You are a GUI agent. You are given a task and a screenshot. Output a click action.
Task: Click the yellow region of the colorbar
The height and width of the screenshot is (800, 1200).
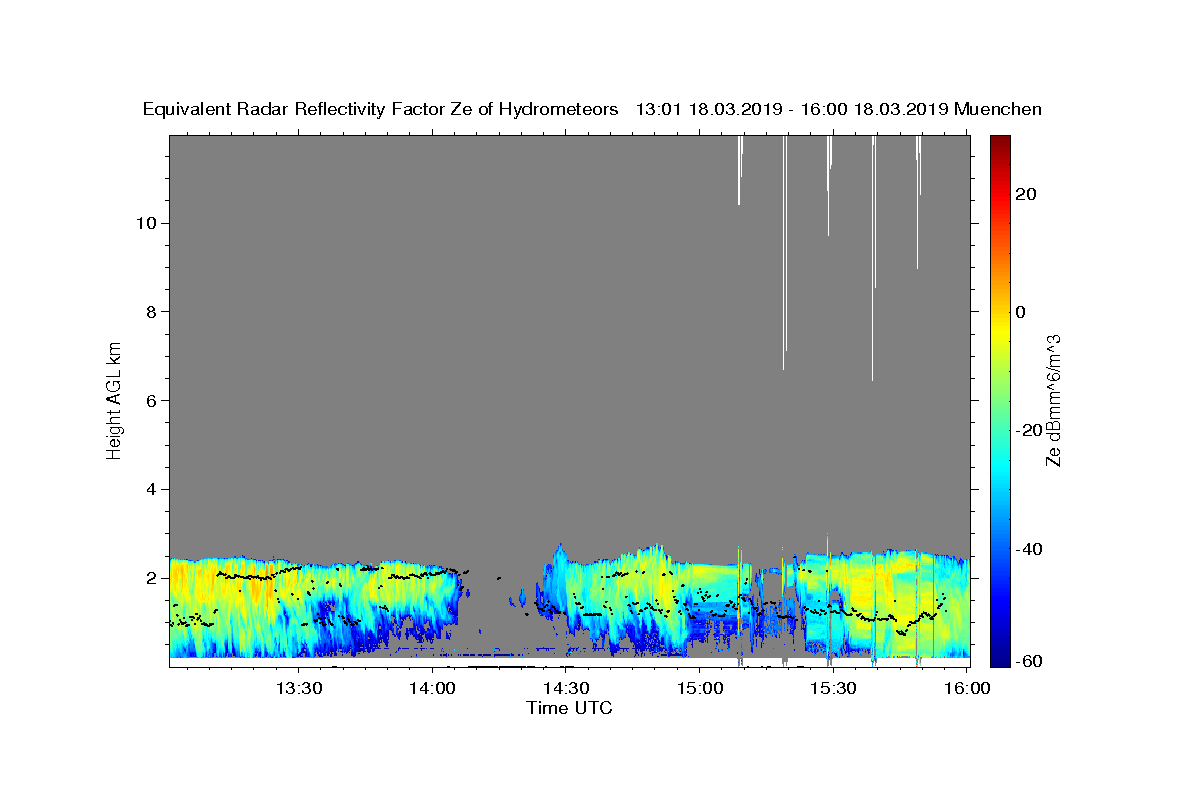pyautogui.click(x=1000, y=330)
